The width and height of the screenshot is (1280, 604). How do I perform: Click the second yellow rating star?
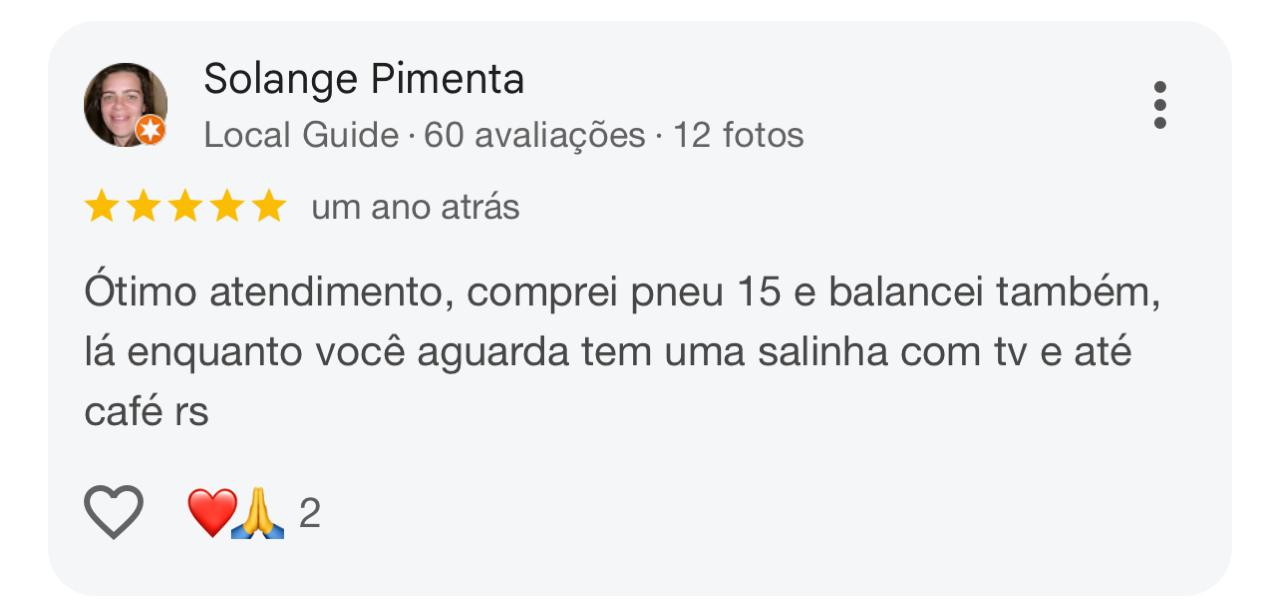tap(143, 207)
